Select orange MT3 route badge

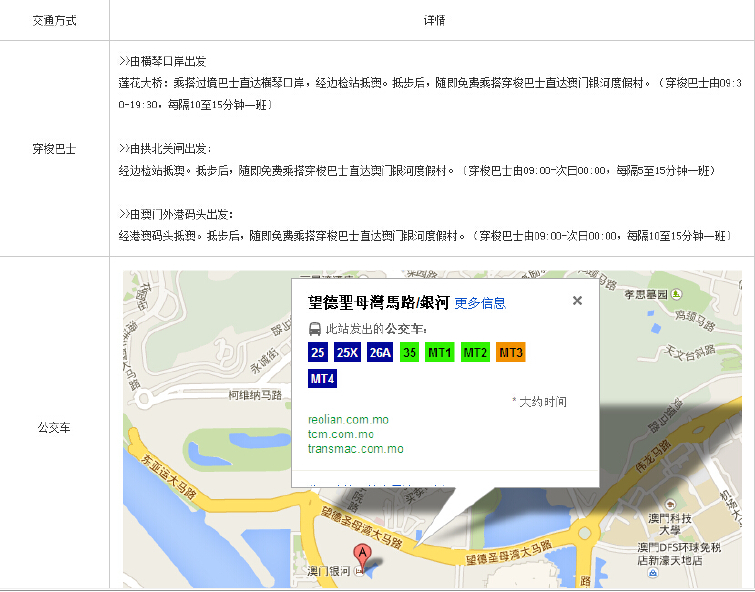pos(510,352)
